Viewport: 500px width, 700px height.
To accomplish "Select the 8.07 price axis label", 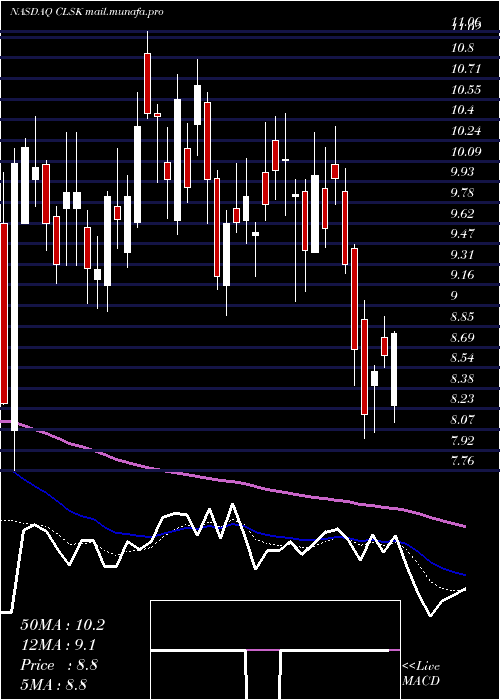I will [x=462, y=421].
